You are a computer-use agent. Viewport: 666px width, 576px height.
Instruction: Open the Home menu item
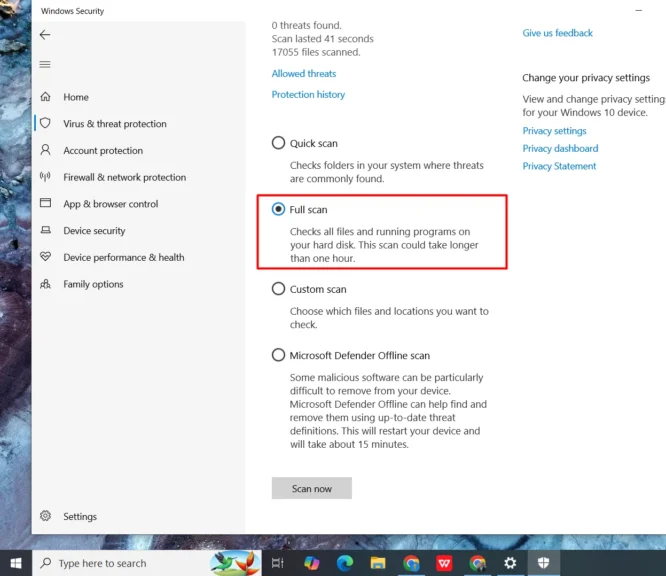[x=76, y=97]
